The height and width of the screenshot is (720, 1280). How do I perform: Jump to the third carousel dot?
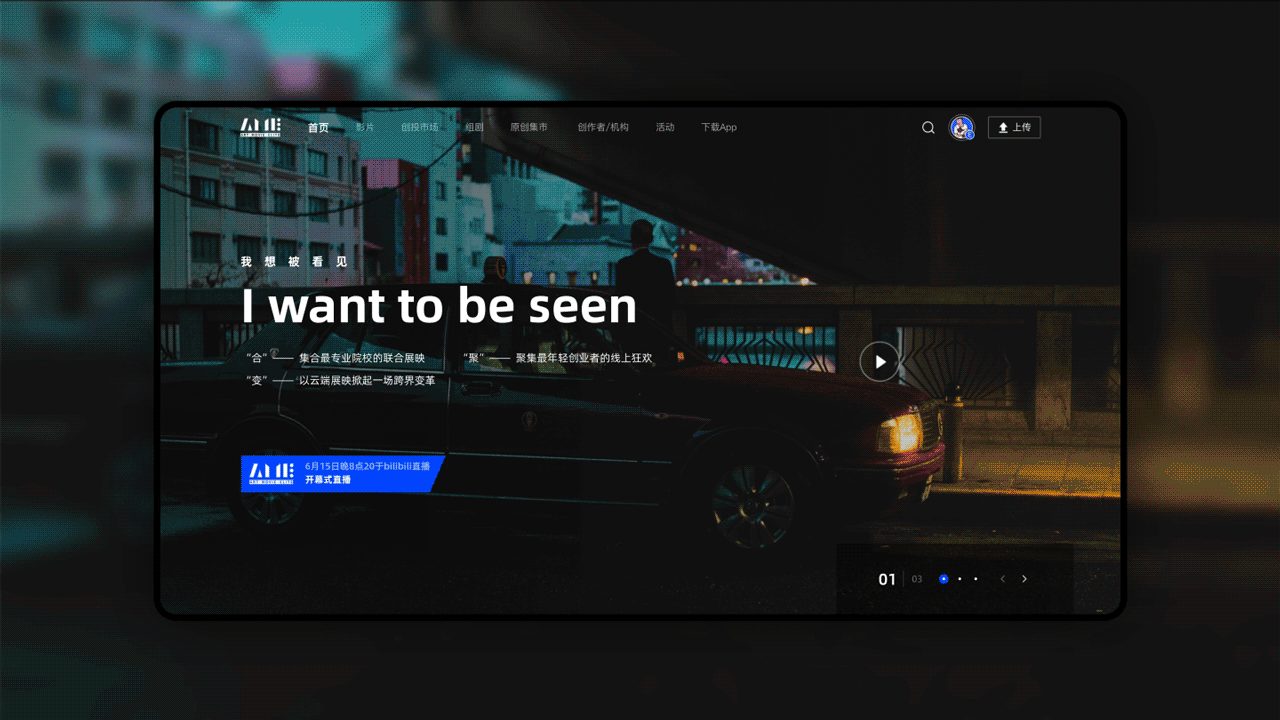[976, 579]
